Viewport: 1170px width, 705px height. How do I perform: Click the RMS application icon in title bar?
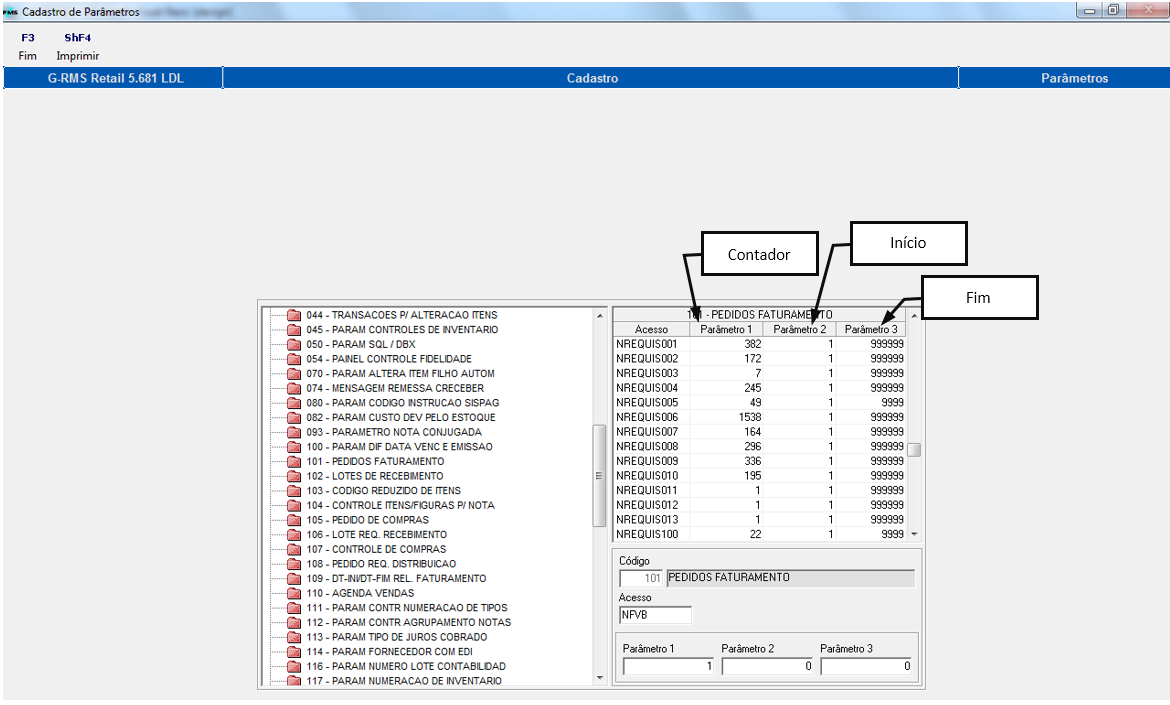tap(10, 12)
